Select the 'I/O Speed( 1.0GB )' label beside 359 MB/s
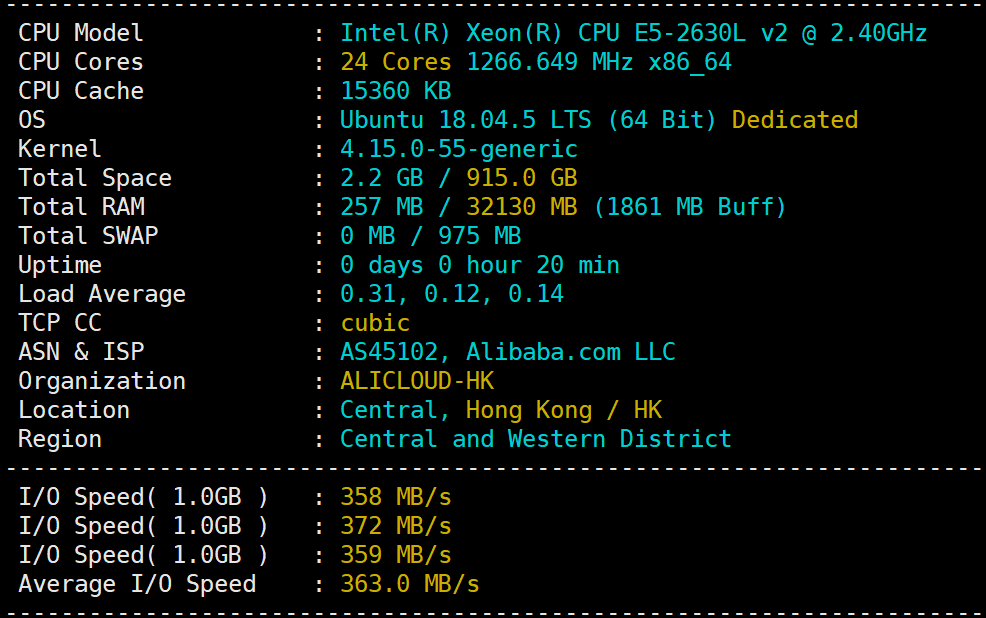Image resolution: width=986 pixels, height=618 pixels. (143, 555)
